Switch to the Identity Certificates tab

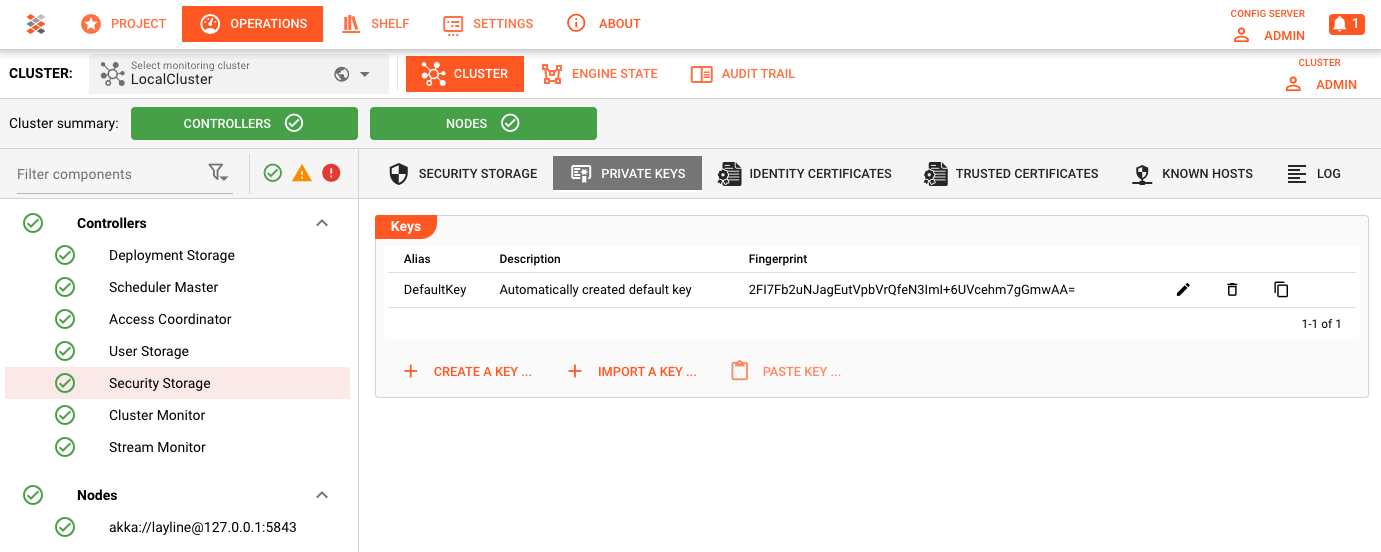click(805, 173)
